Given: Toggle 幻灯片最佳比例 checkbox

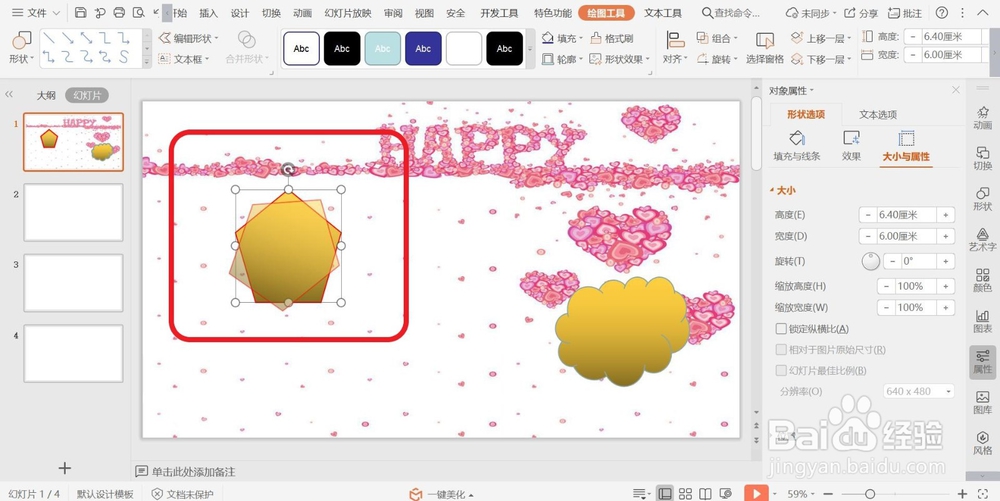Looking at the screenshot, I should point(781,370).
